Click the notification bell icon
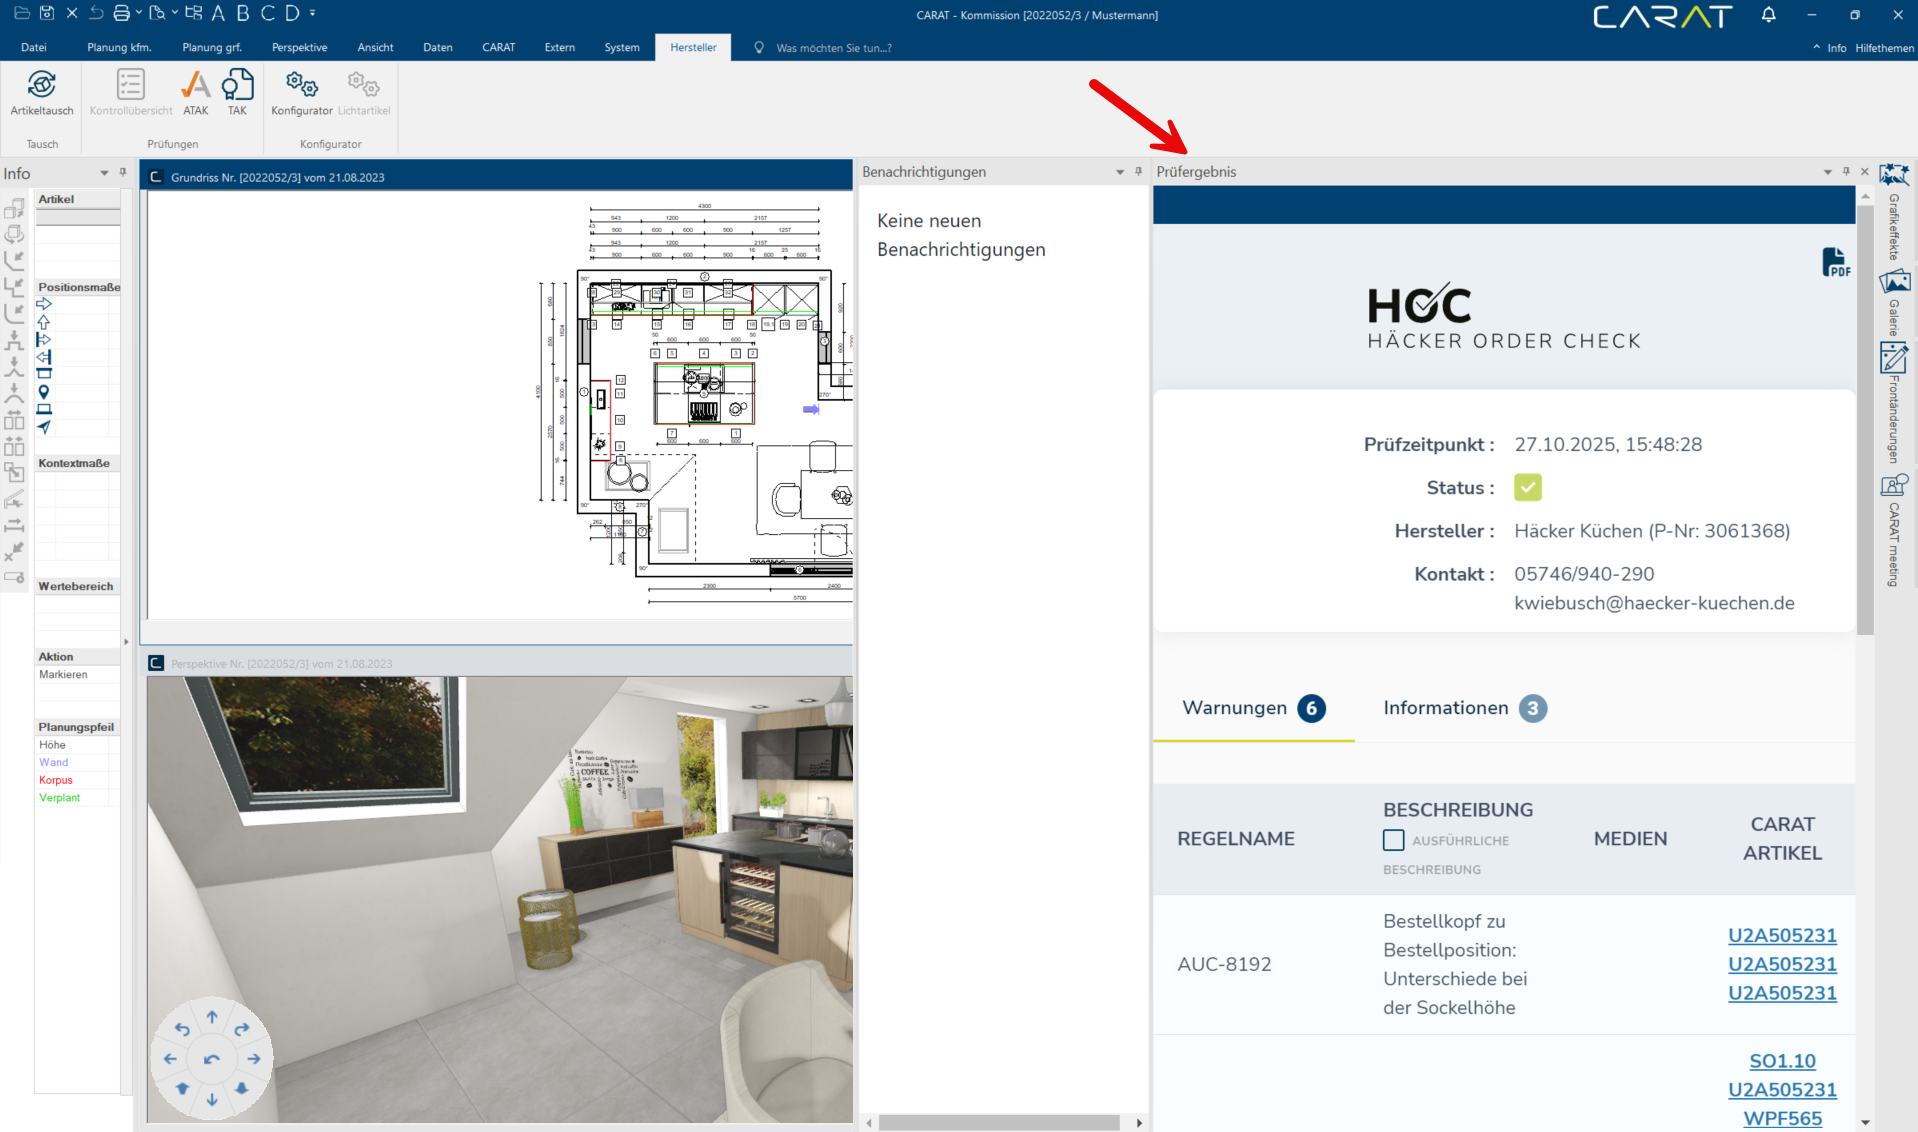Viewport: 1918px width, 1132px height. point(1768,15)
